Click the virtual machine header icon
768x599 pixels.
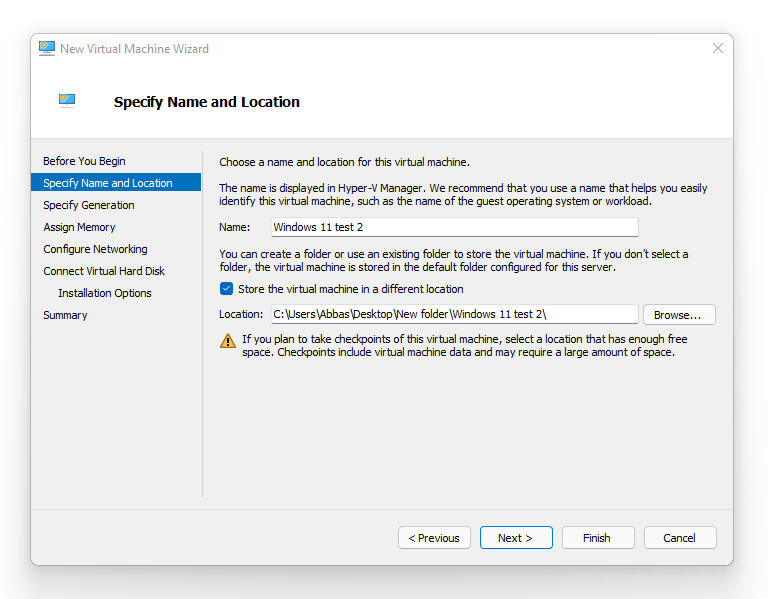67,100
